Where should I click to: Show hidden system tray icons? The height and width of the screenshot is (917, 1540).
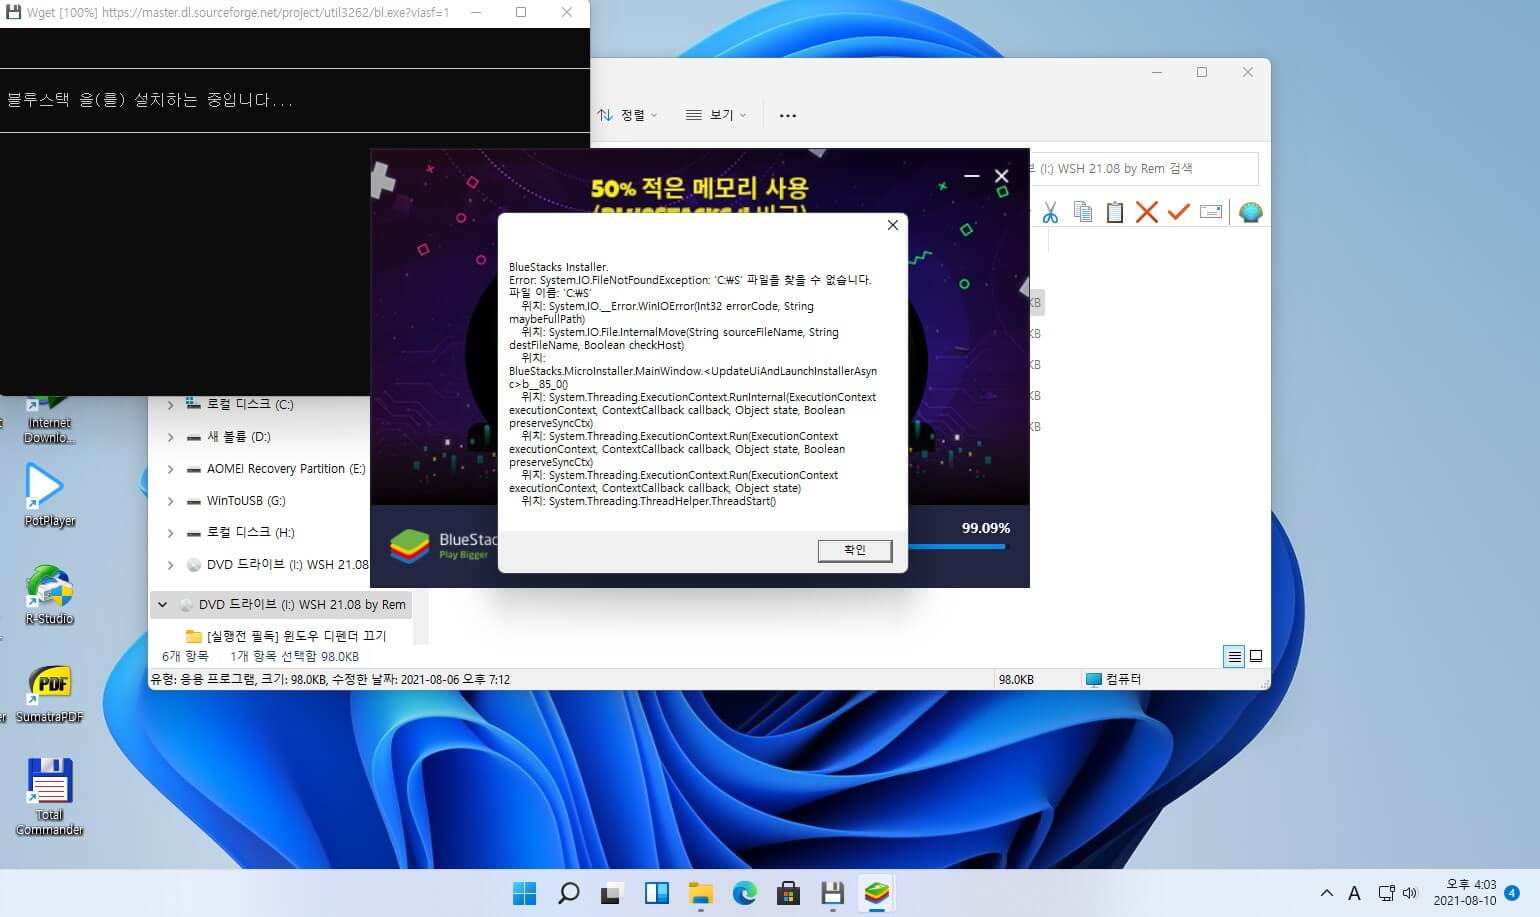pyautogui.click(x=1326, y=893)
